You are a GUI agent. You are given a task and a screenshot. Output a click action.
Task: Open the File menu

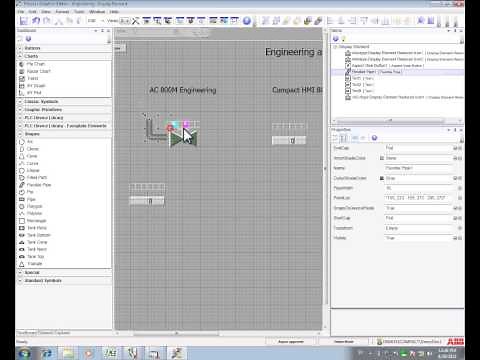point(21,12)
